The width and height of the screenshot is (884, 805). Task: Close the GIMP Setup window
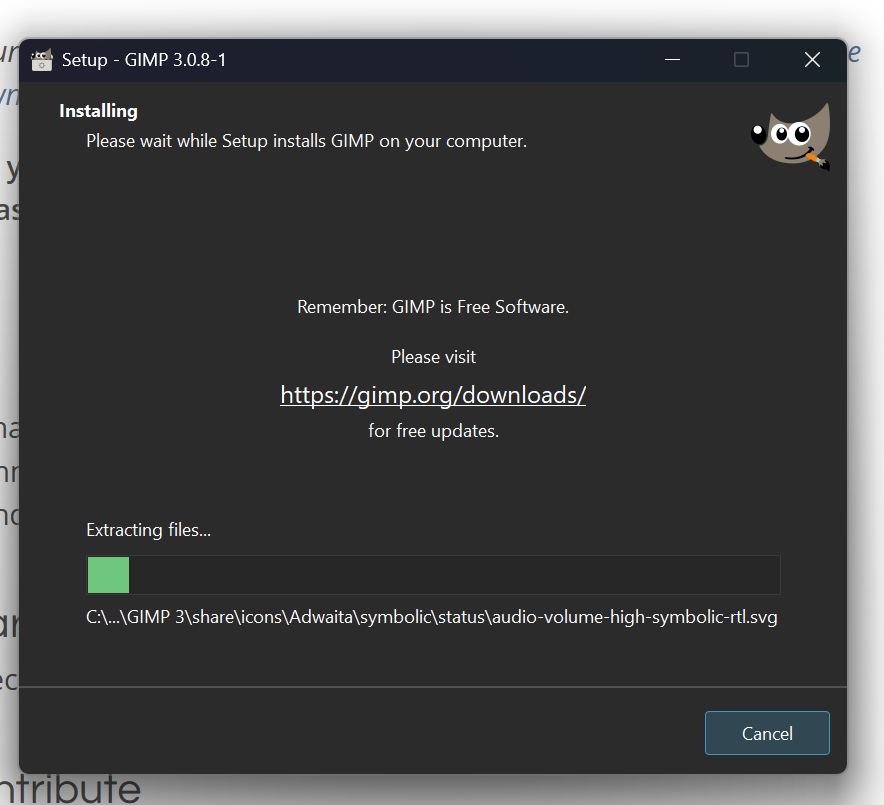click(812, 59)
